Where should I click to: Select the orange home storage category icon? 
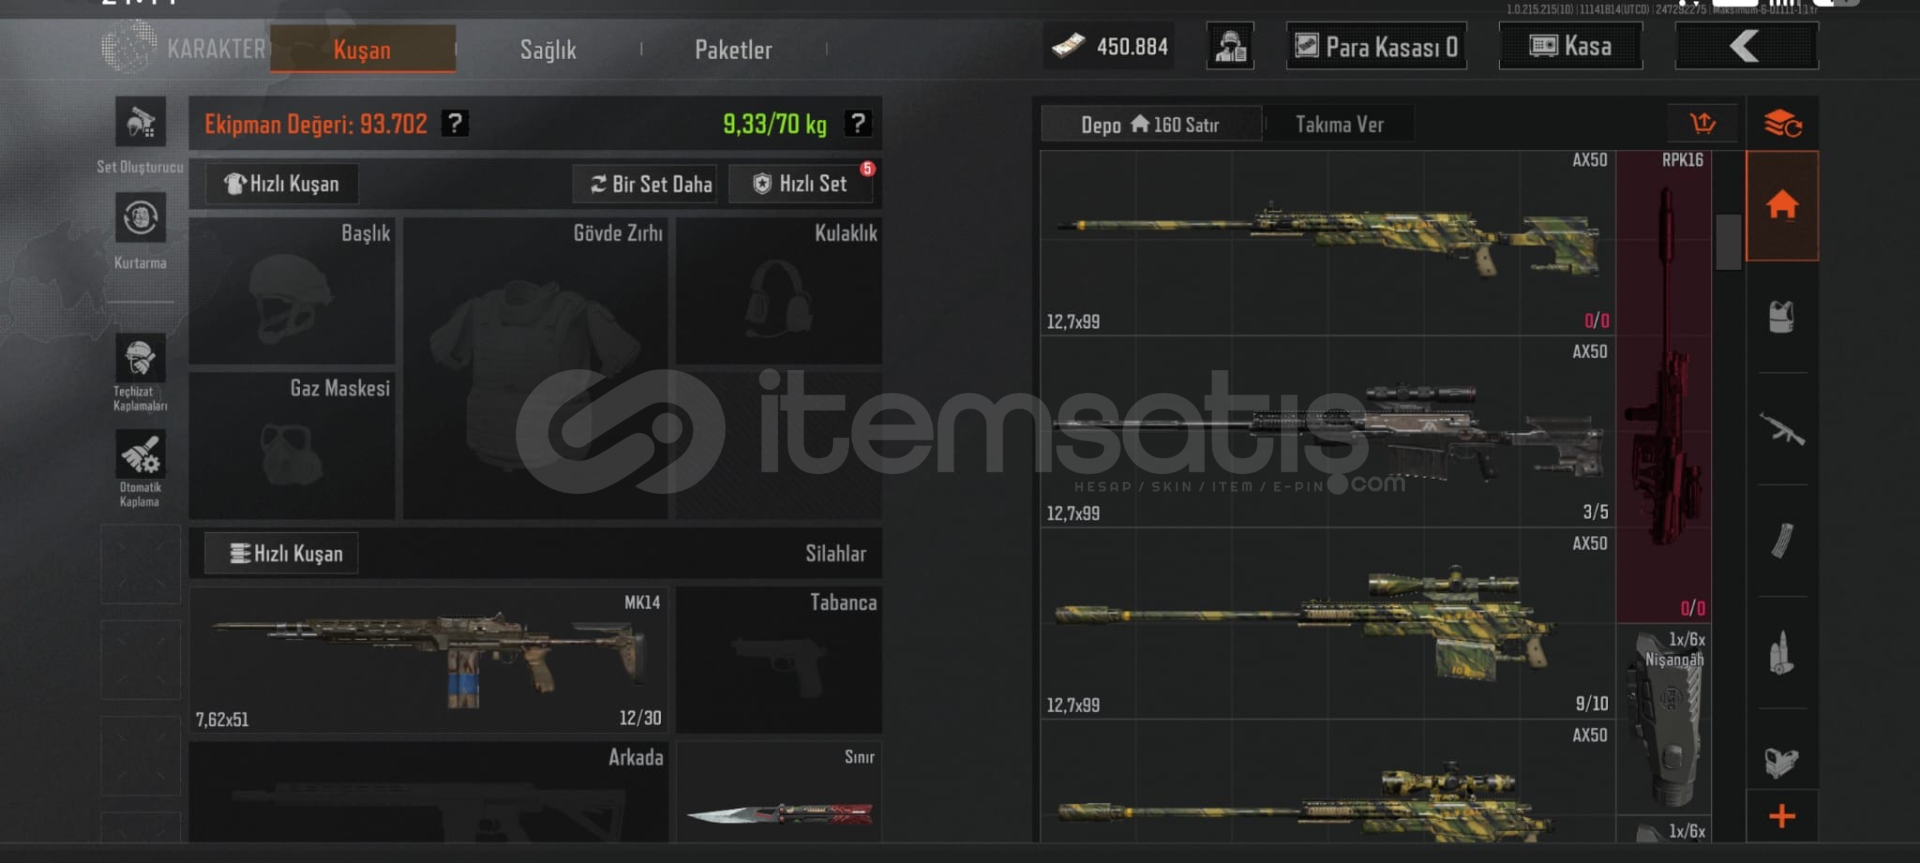tap(1782, 206)
